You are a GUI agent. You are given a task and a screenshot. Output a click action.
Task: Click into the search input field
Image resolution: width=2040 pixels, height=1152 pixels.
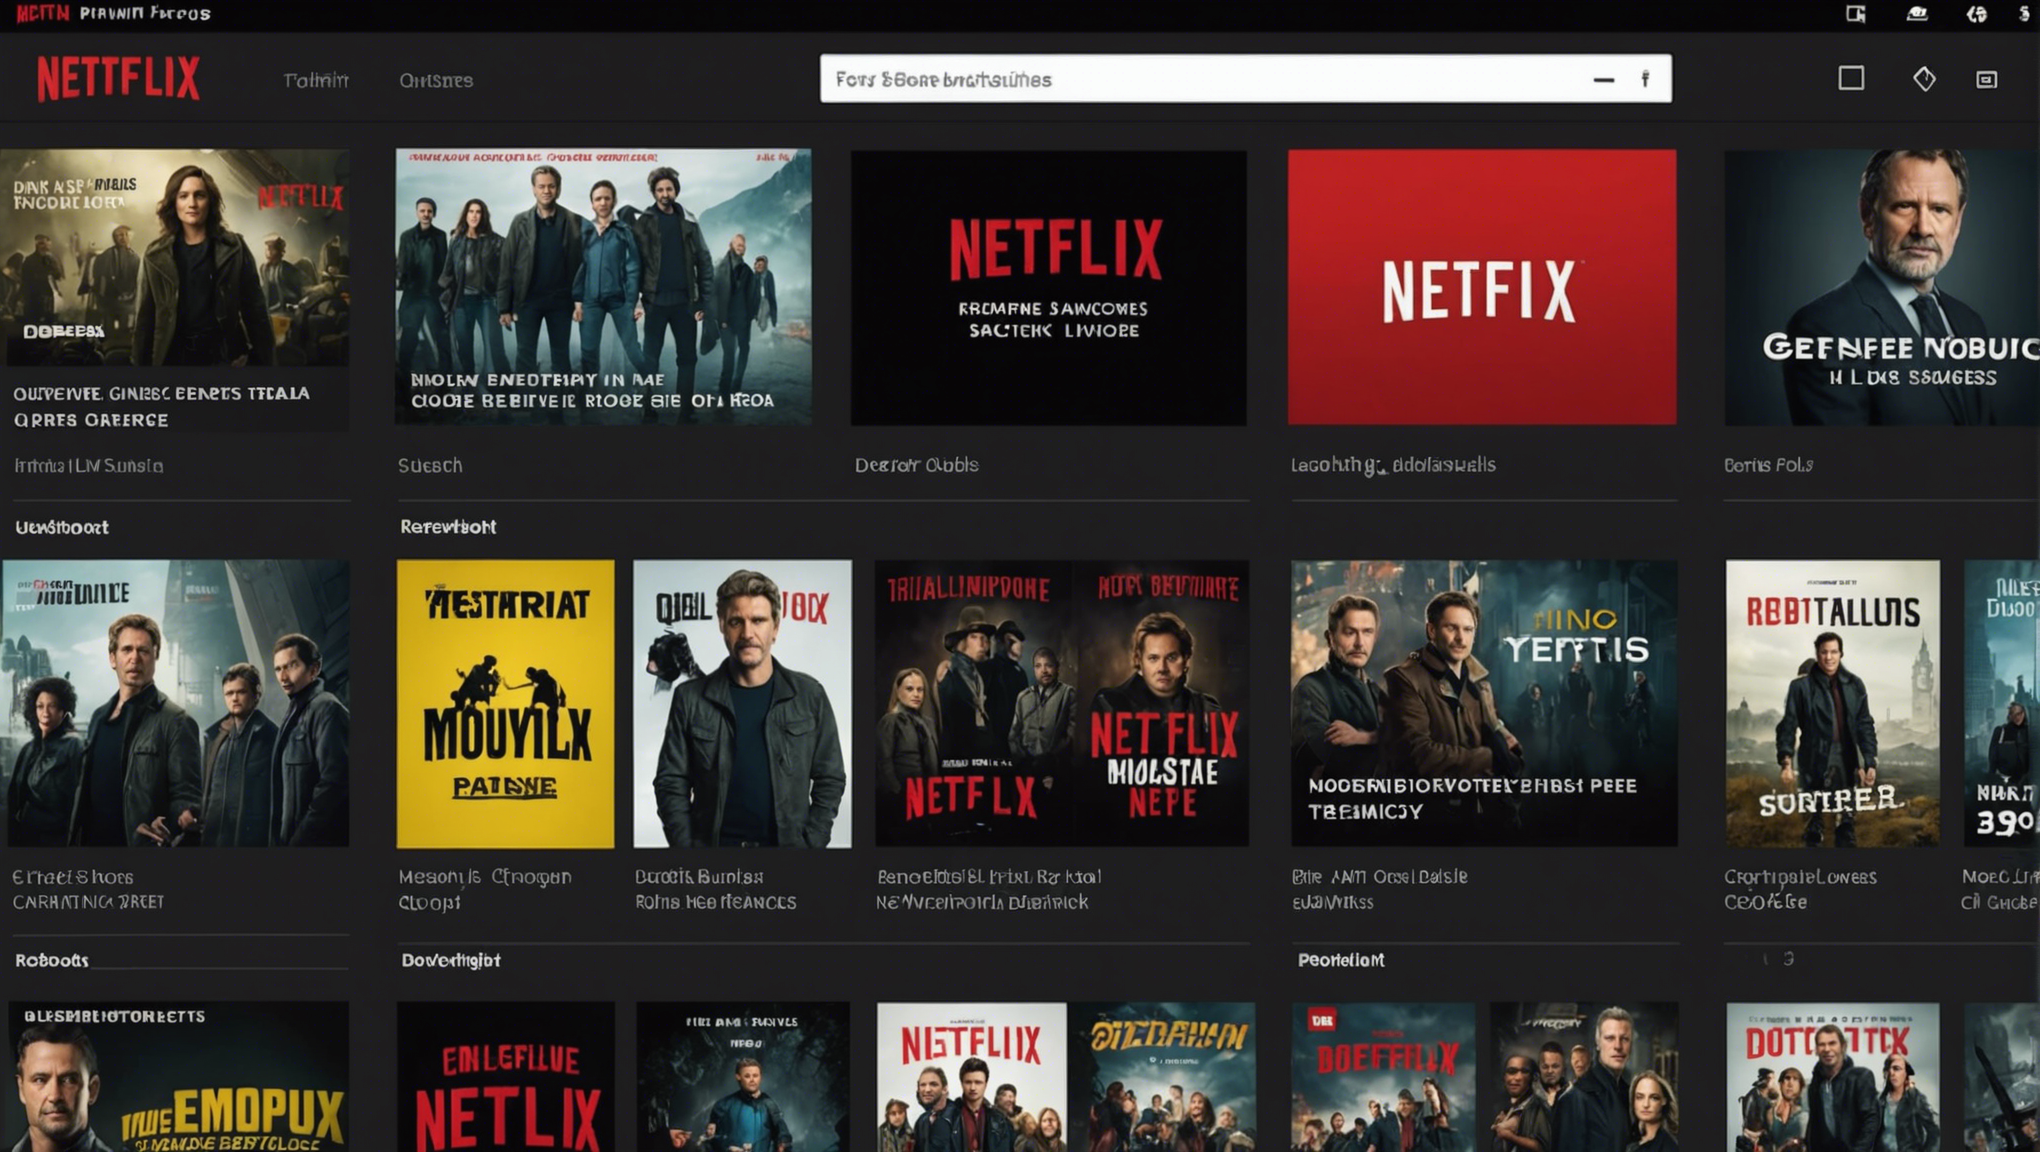1245,78
